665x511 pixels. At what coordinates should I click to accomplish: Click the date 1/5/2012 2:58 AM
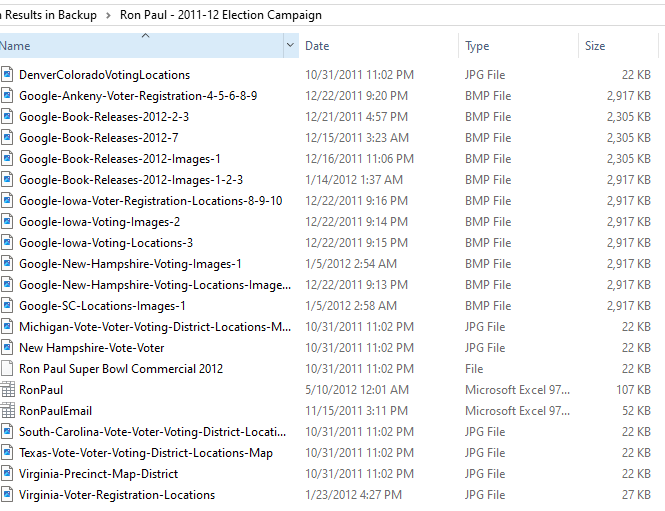[x=351, y=306]
